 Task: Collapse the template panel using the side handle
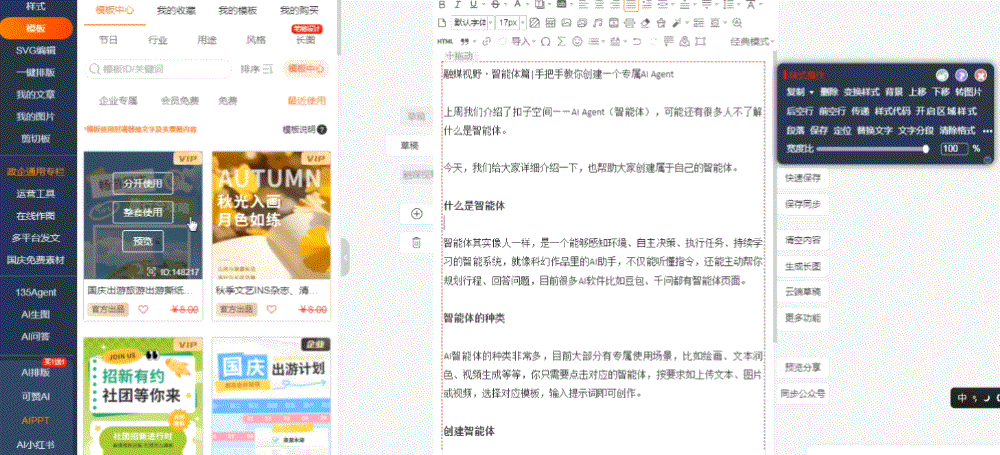click(x=345, y=256)
